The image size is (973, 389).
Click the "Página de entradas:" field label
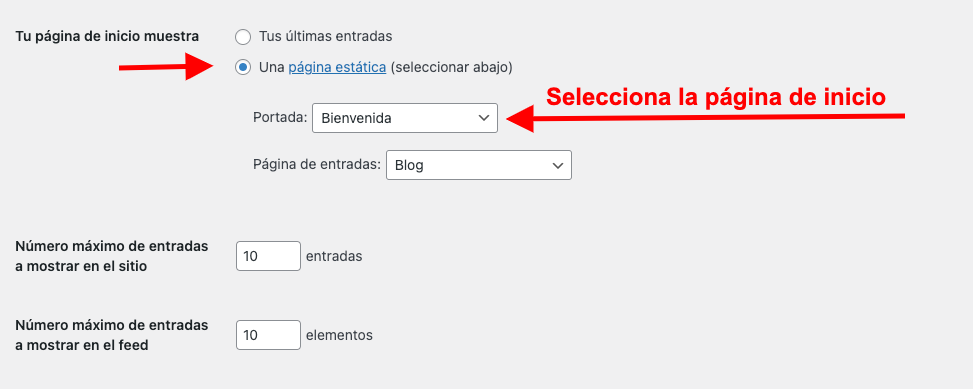316,164
